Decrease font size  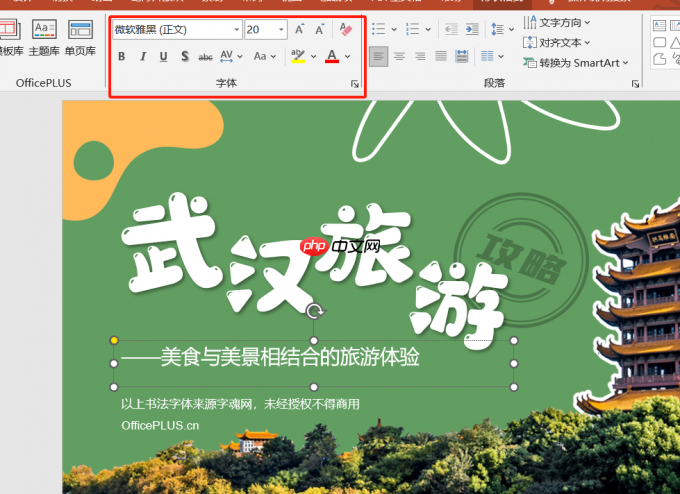pyautogui.click(x=320, y=29)
